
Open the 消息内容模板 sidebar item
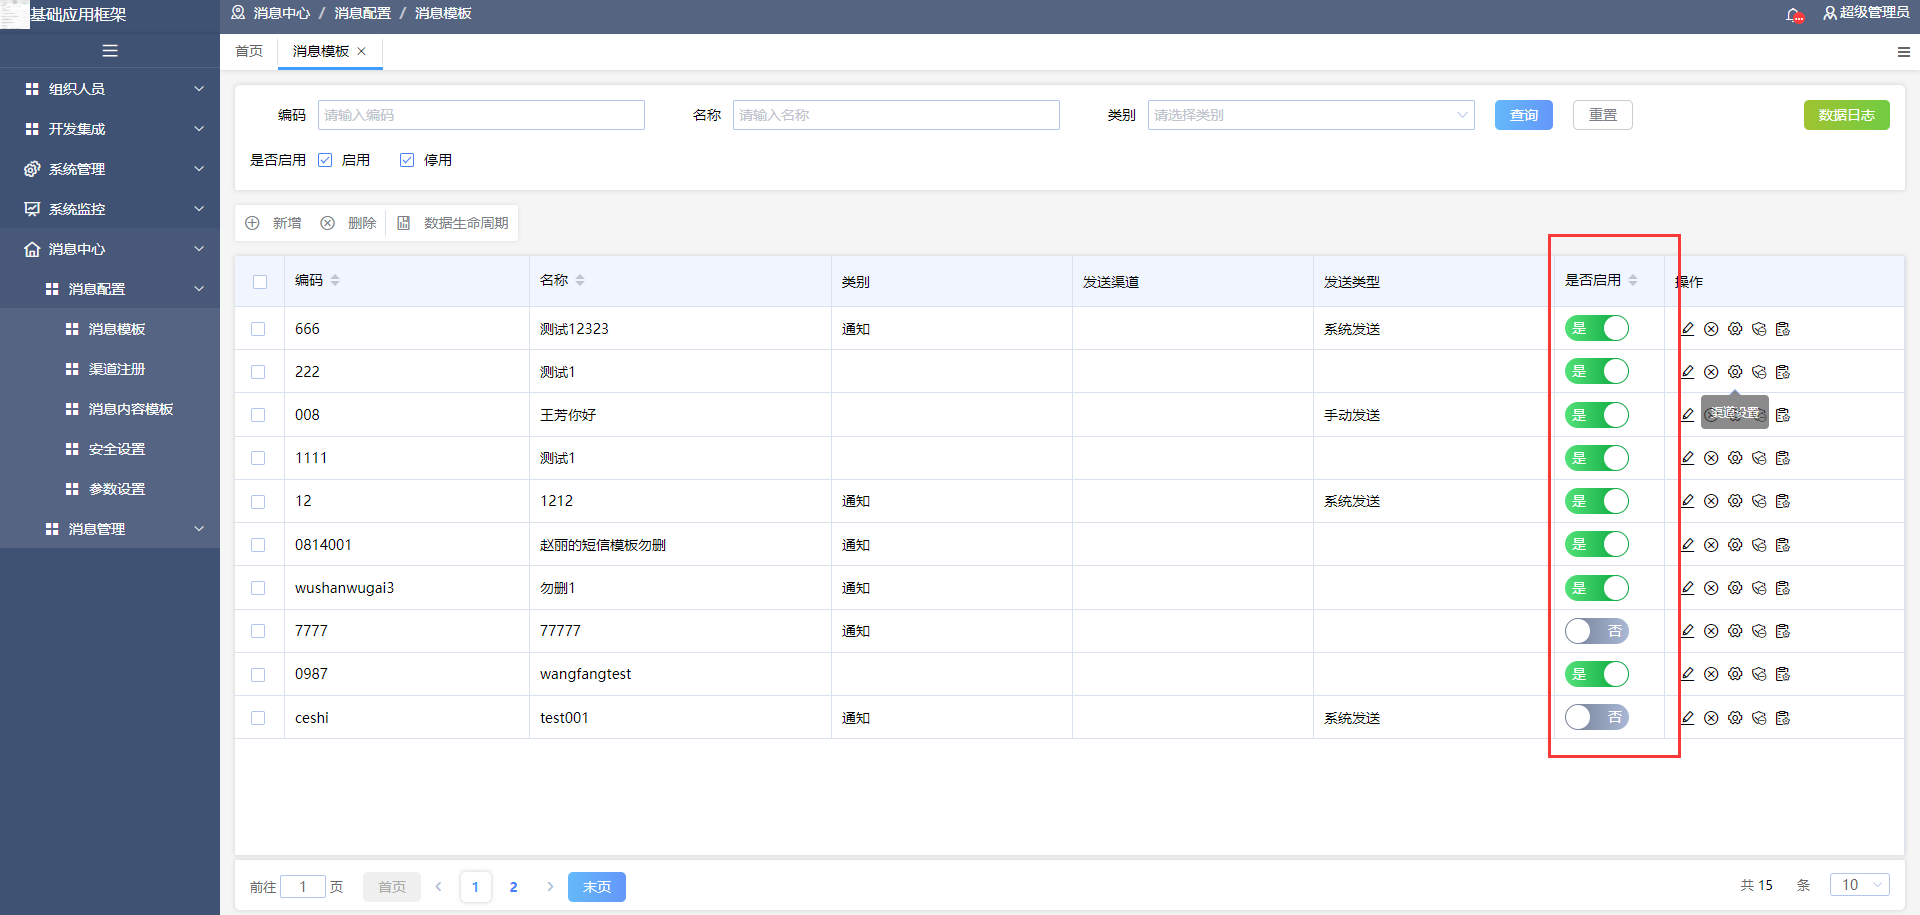(x=110, y=409)
